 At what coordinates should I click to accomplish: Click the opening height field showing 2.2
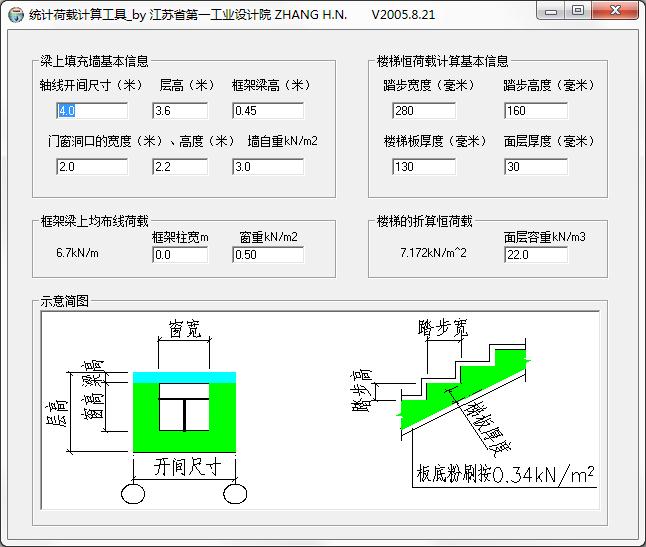(180, 167)
